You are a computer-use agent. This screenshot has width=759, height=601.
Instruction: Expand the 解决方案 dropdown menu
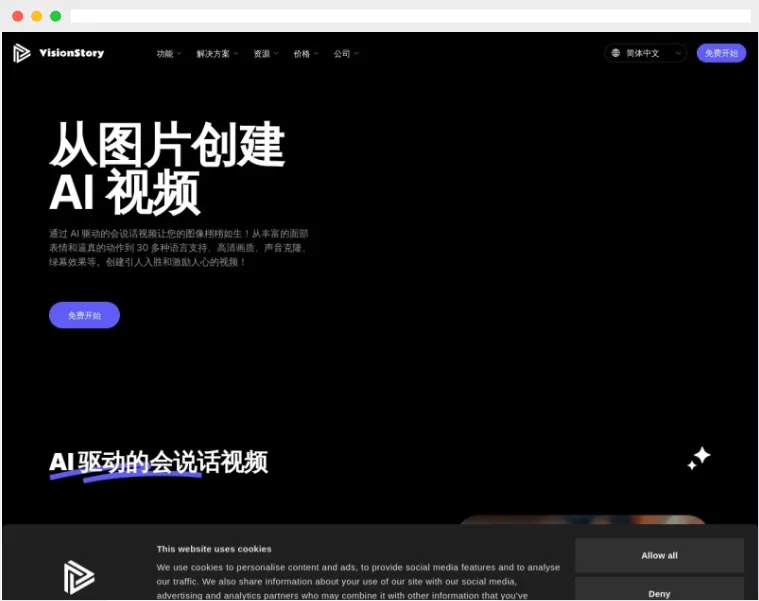pos(217,54)
